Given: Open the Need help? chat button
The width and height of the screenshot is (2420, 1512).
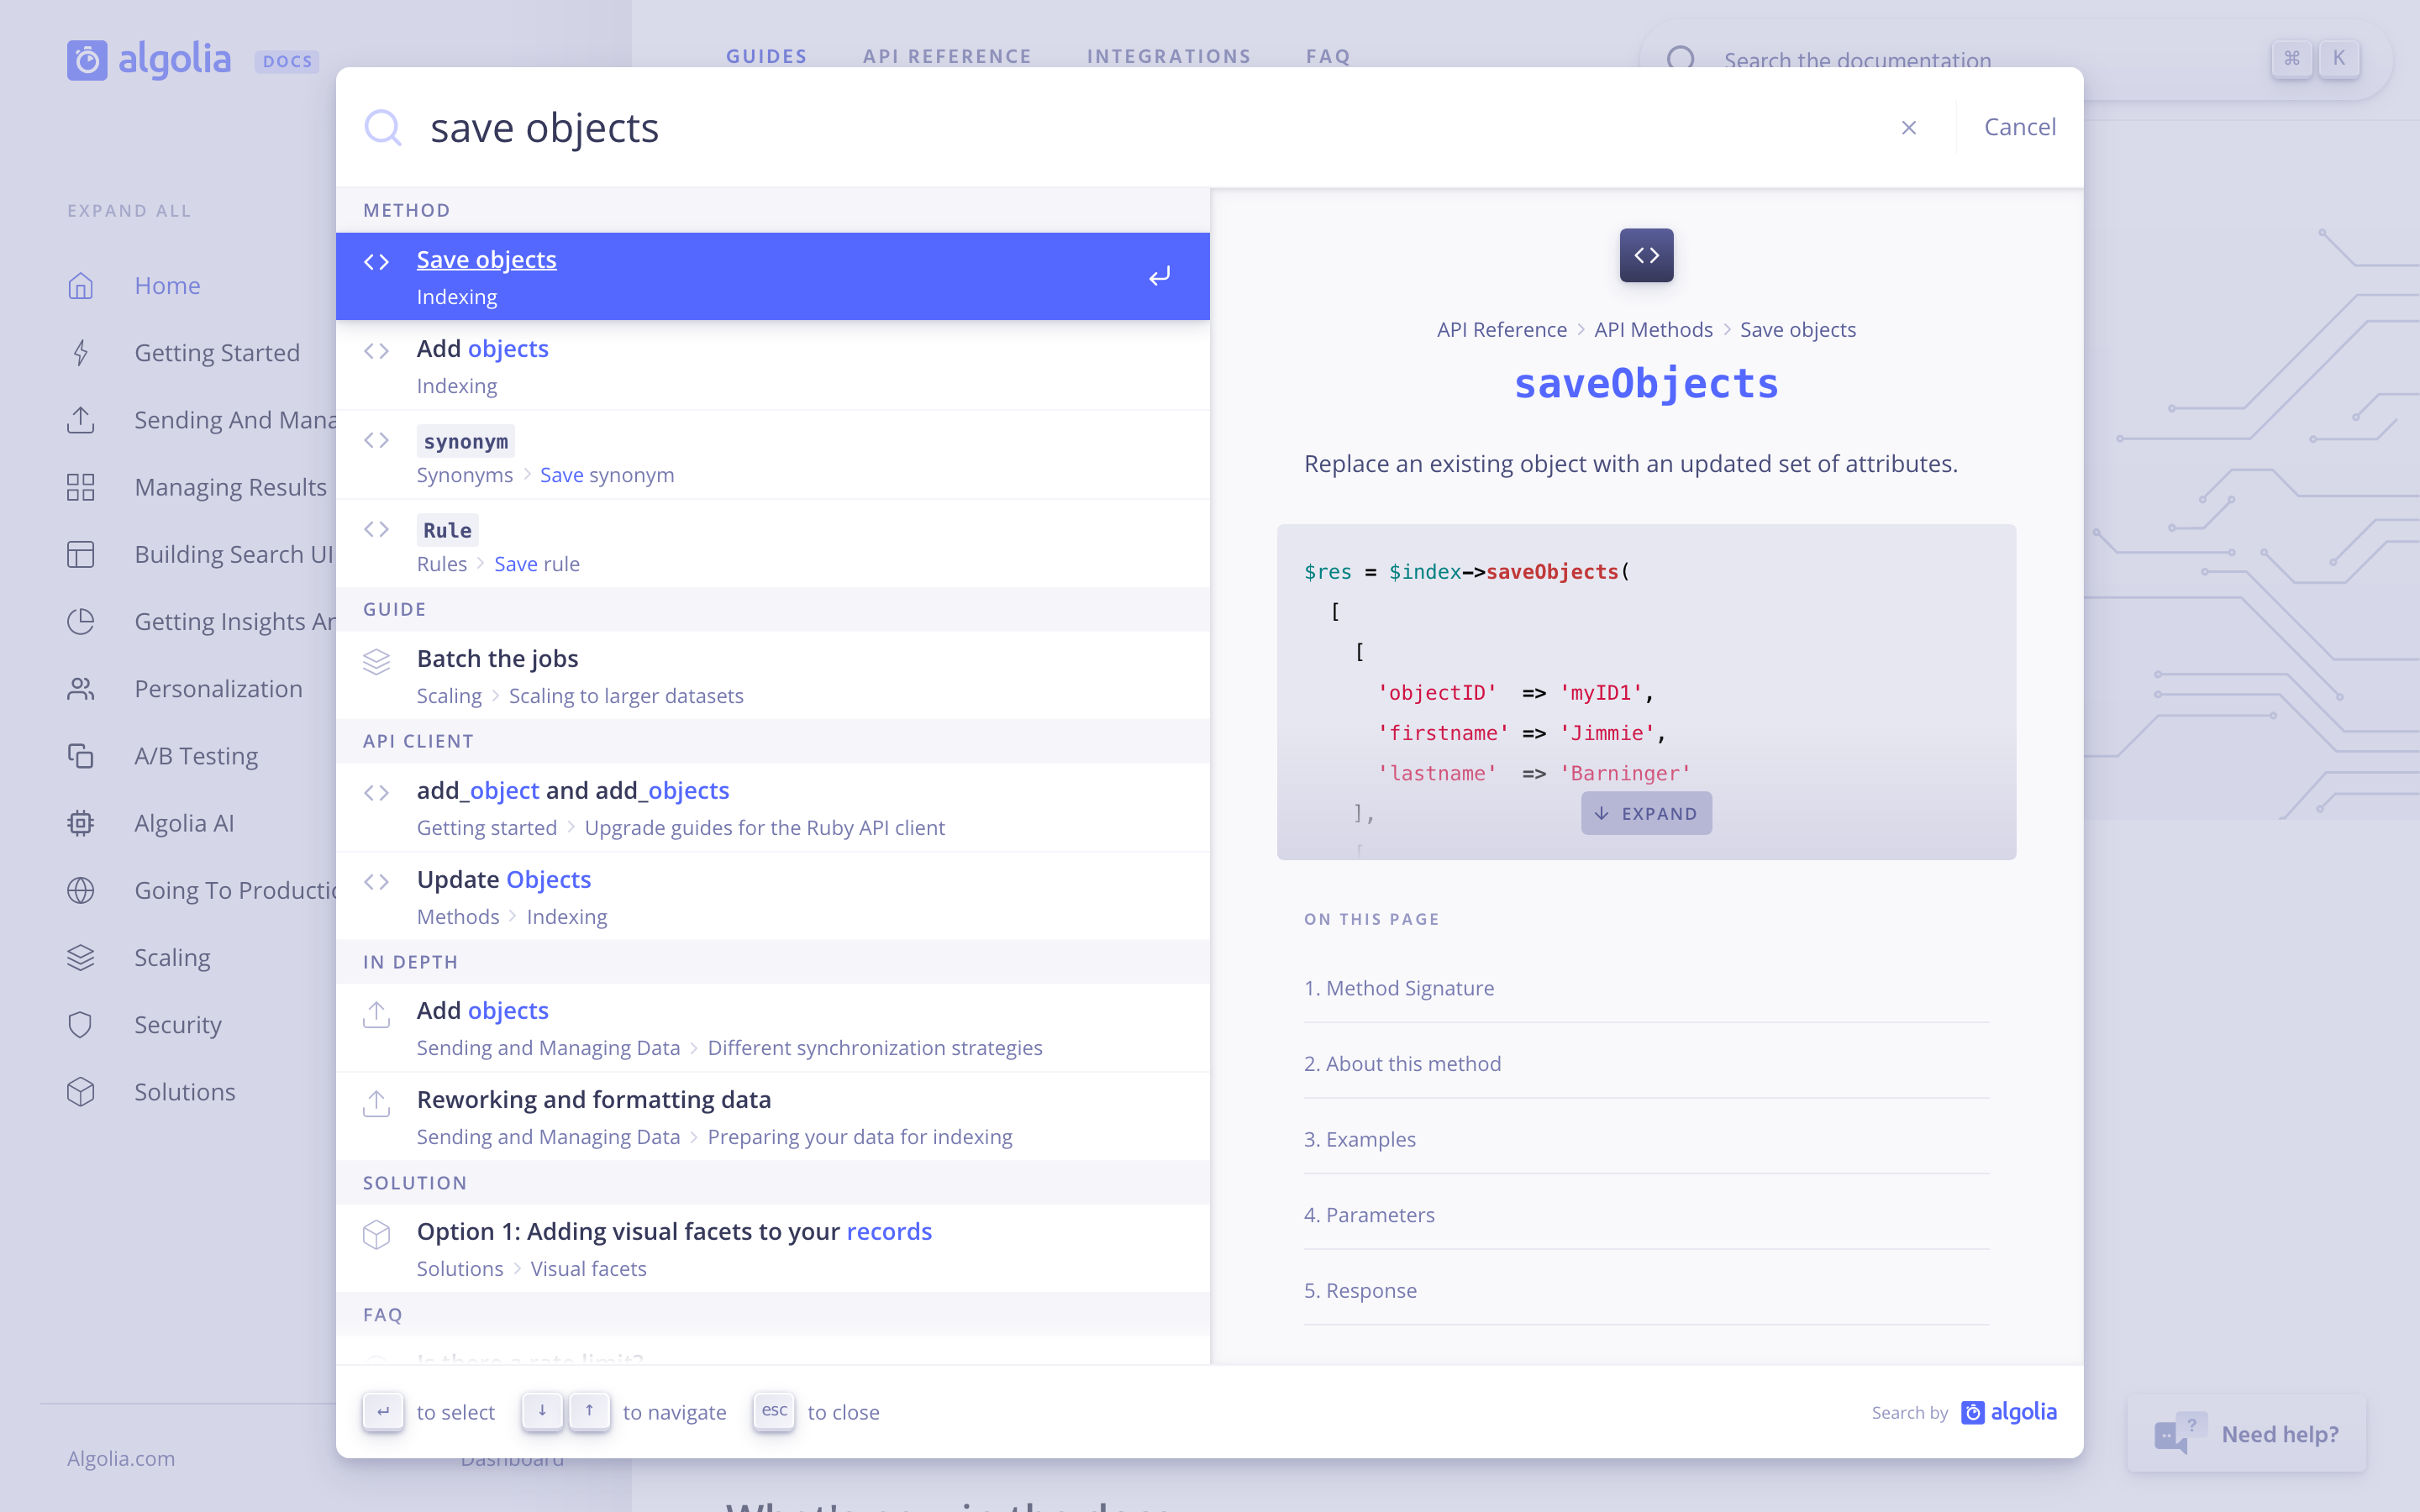Looking at the screenshot, I should pos(2246,1433).
